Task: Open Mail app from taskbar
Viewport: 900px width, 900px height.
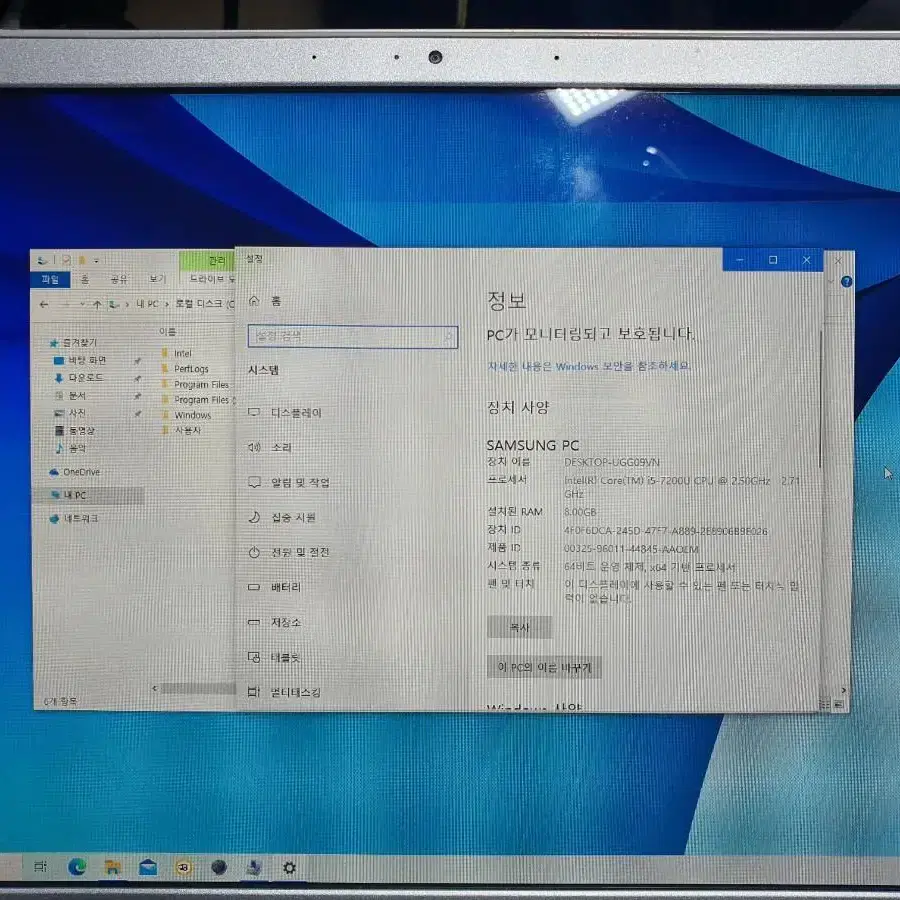Action: pyautogui.click(x=148, y=867)
